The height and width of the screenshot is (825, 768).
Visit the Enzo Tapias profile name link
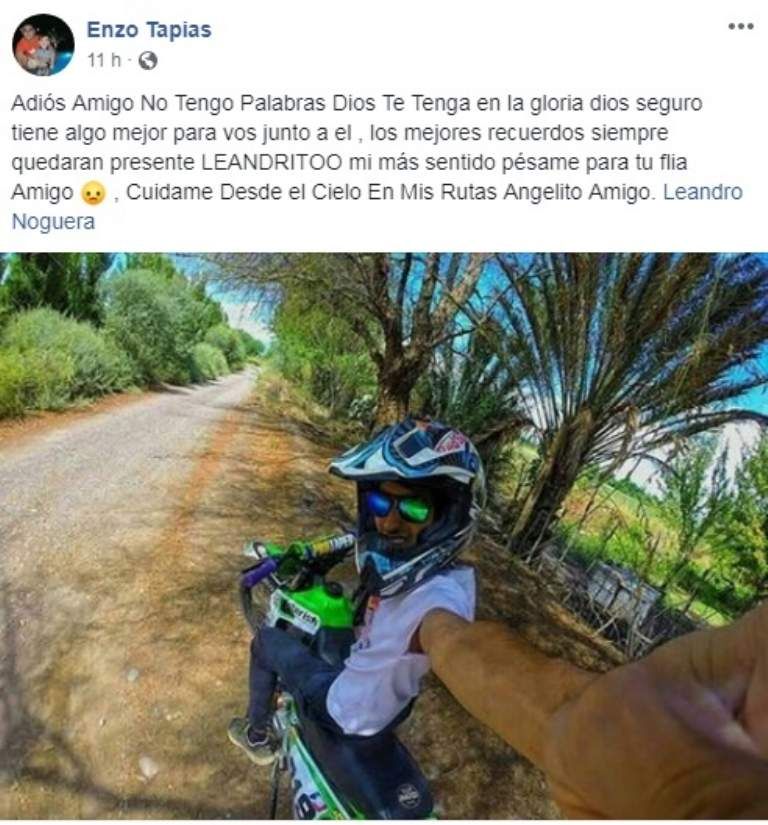point(149,30)
